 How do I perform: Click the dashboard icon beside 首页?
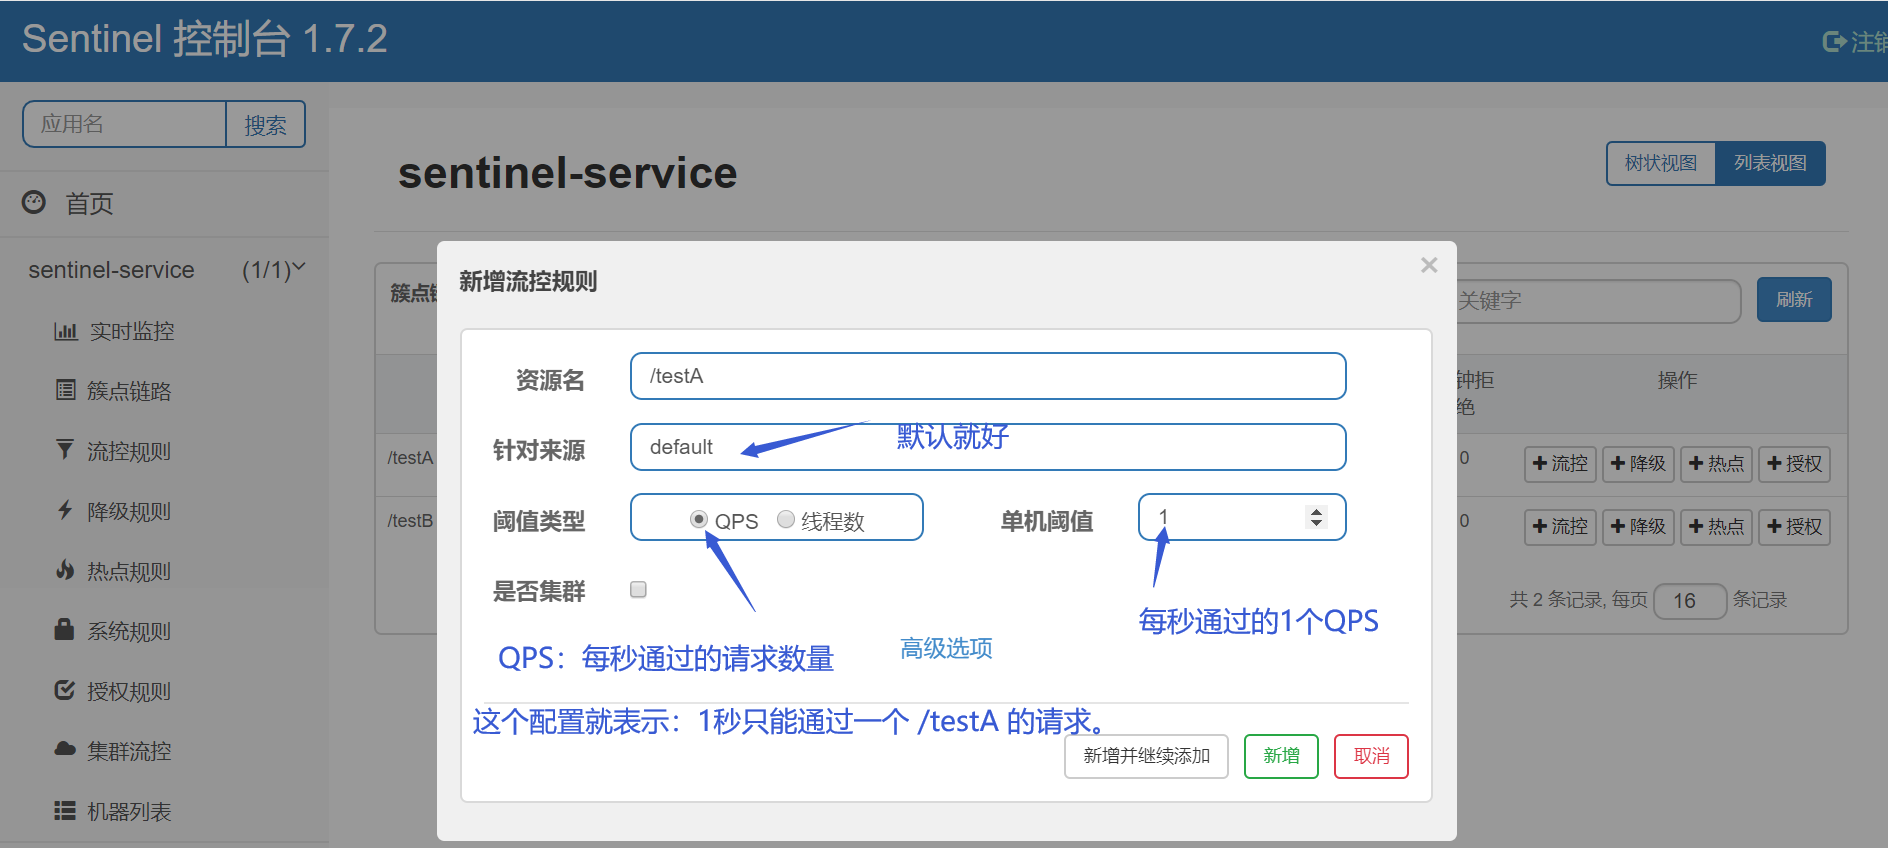coord(34,202)
